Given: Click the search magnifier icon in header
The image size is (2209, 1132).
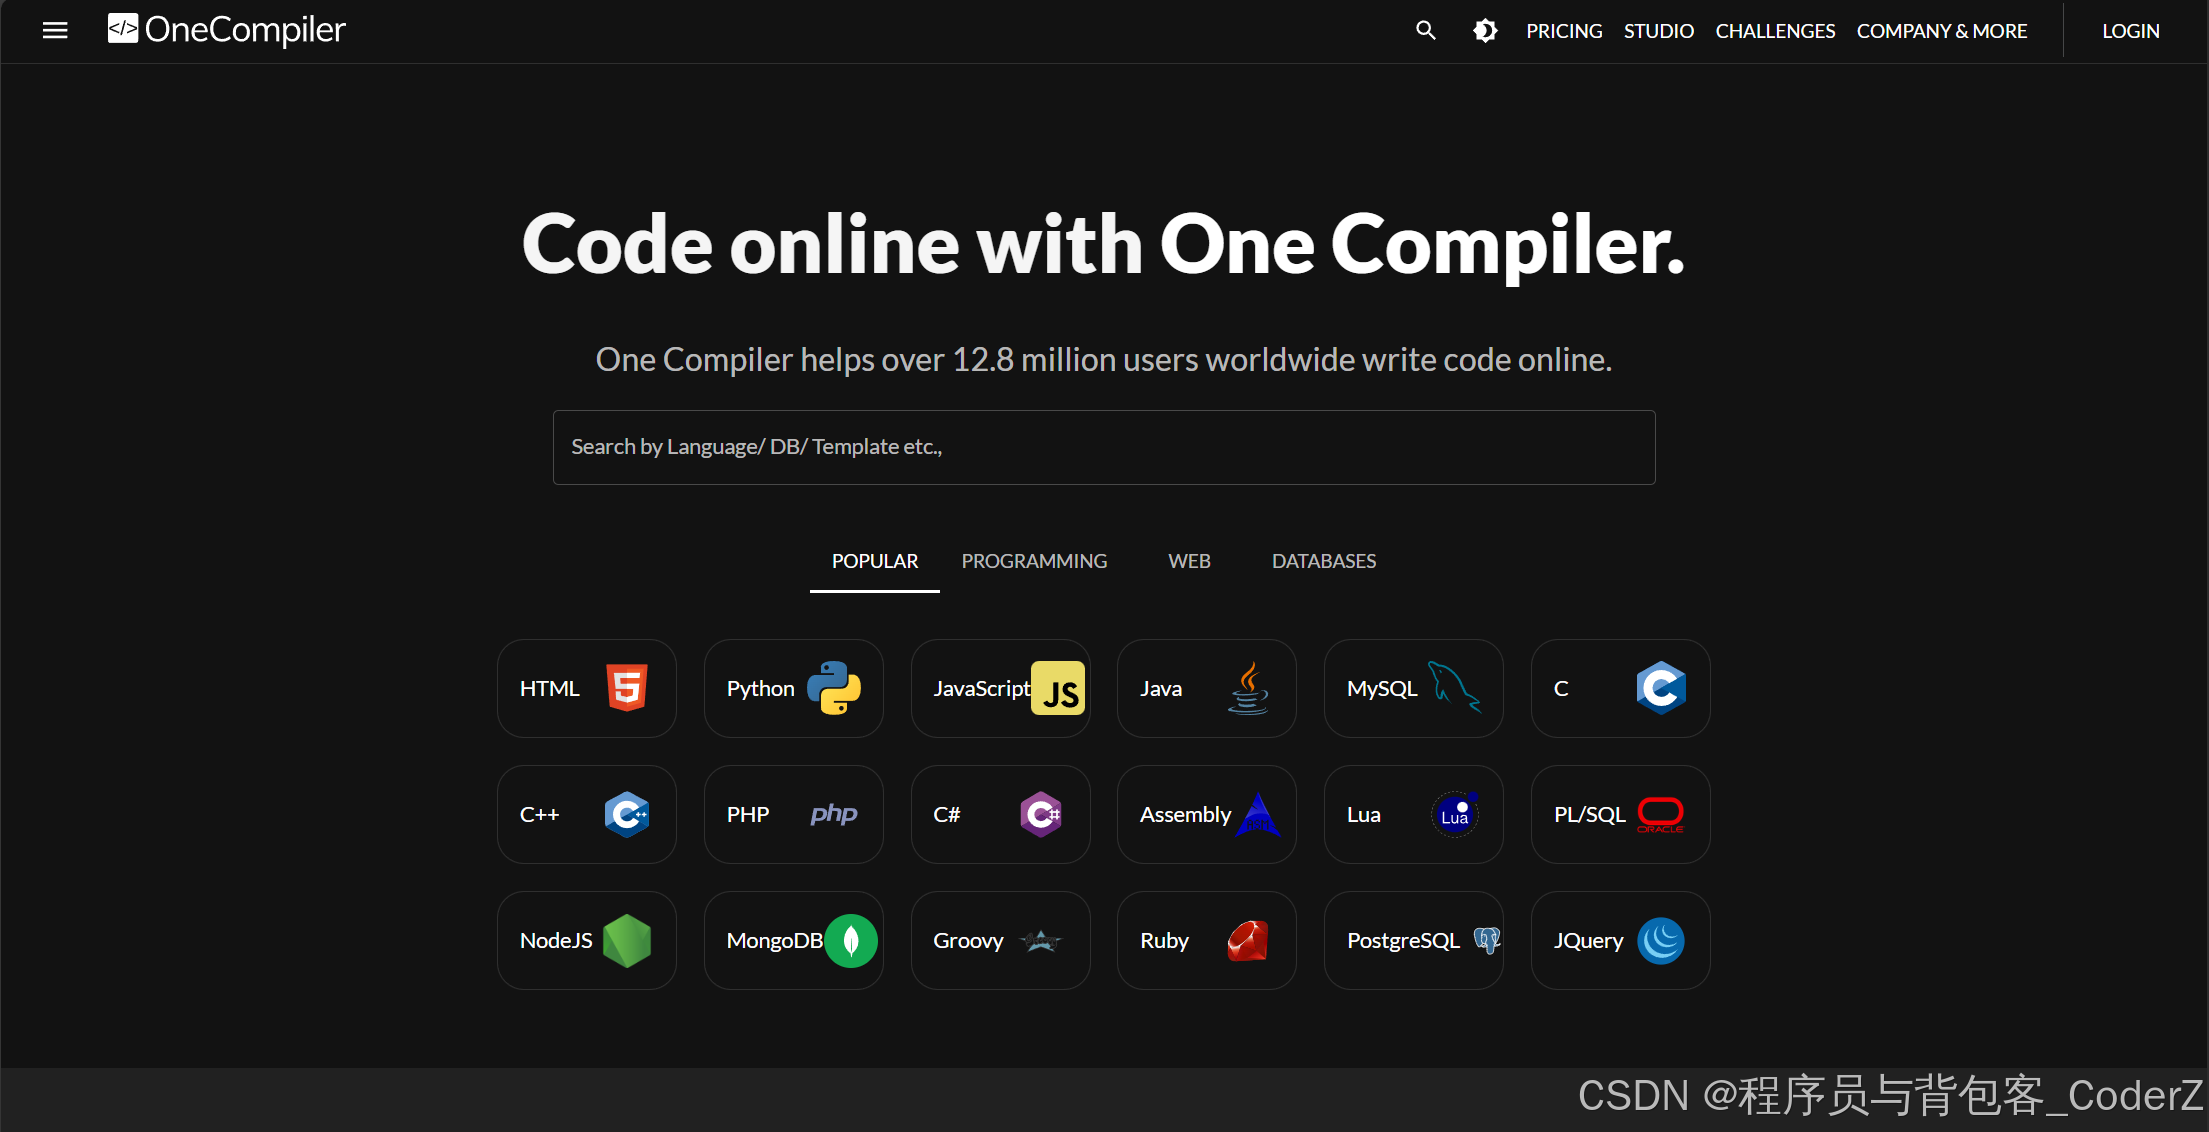Looking at the screenshot, I should coord(1425,31).
